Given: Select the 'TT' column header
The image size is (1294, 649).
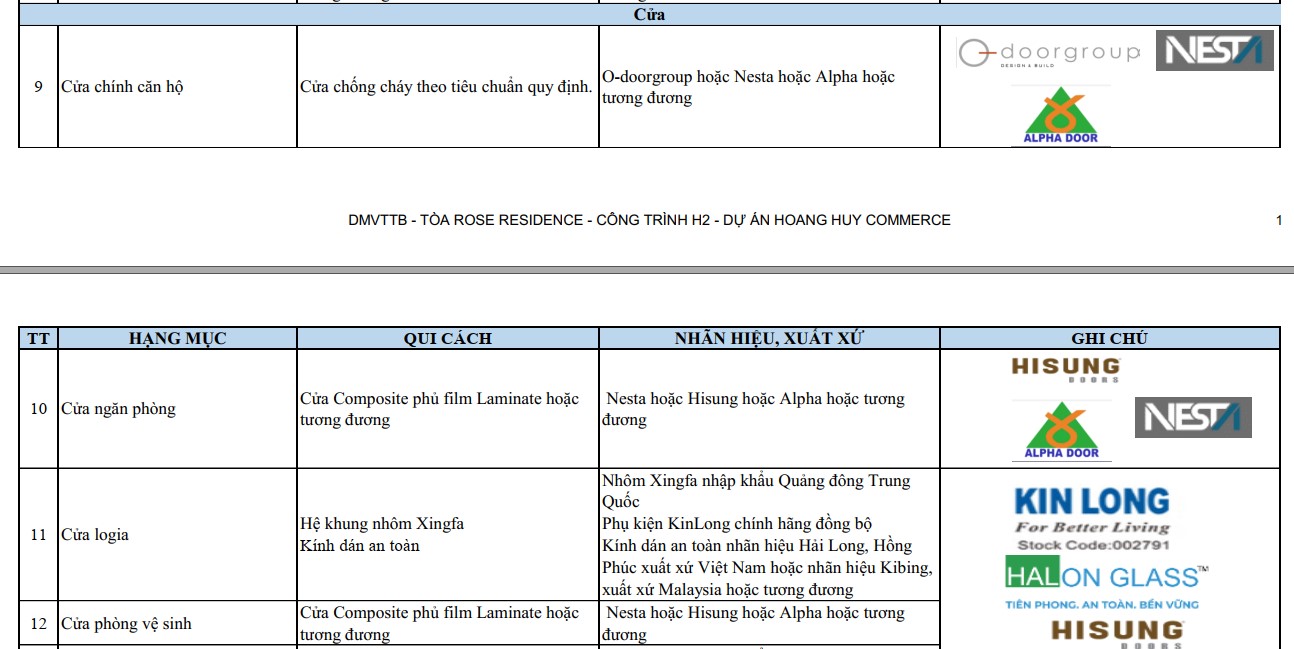Looking at the screenshot, I should tap(39, 338).
